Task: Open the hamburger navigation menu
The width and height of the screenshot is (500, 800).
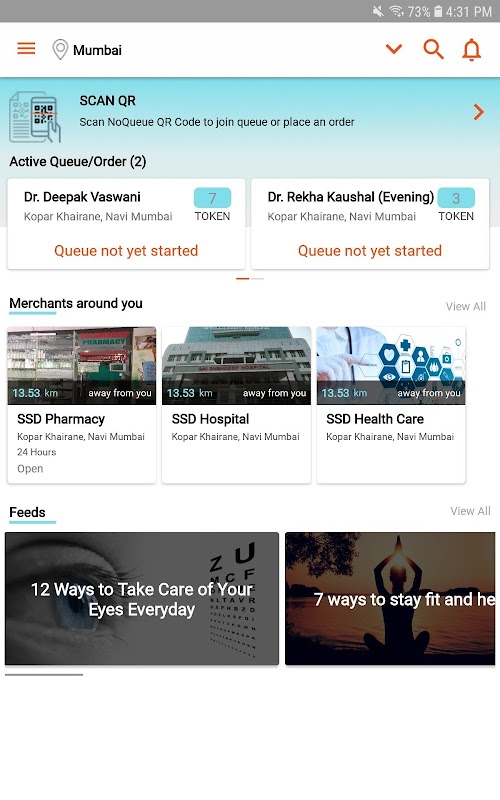Action: coord(27,49)
